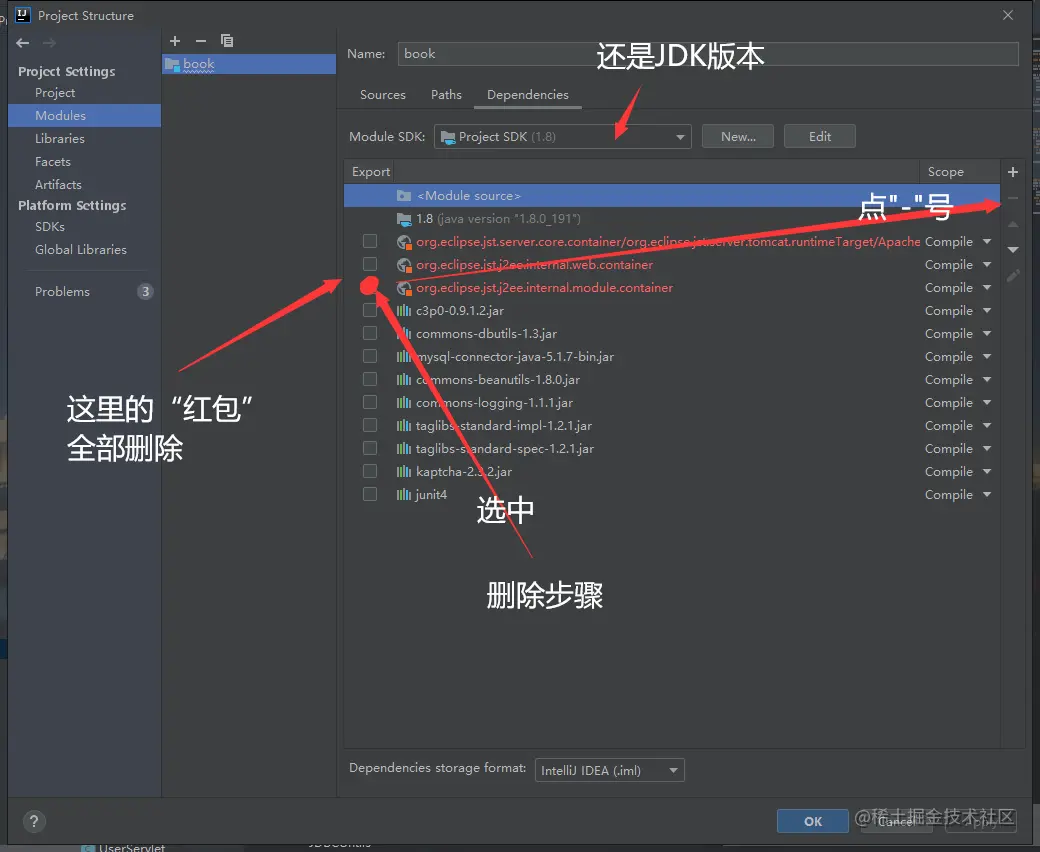The image size is (1040, 852).
Task: Open help with question mark icon
Action: 34,822
